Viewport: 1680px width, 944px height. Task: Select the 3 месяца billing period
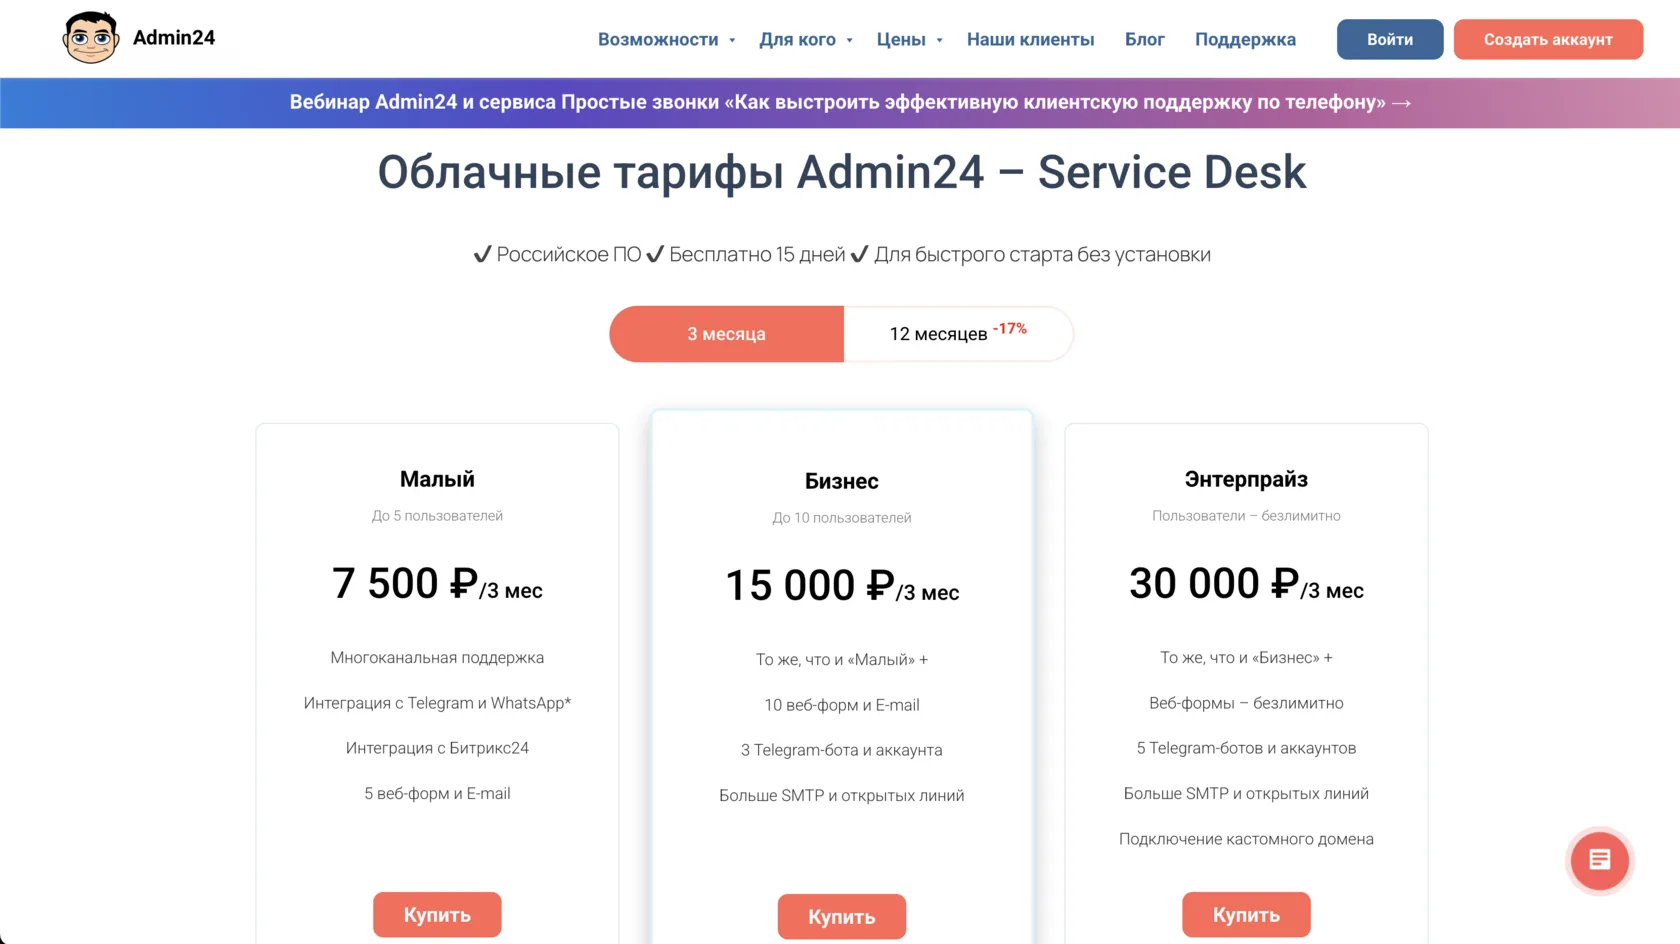coord(727,334)
